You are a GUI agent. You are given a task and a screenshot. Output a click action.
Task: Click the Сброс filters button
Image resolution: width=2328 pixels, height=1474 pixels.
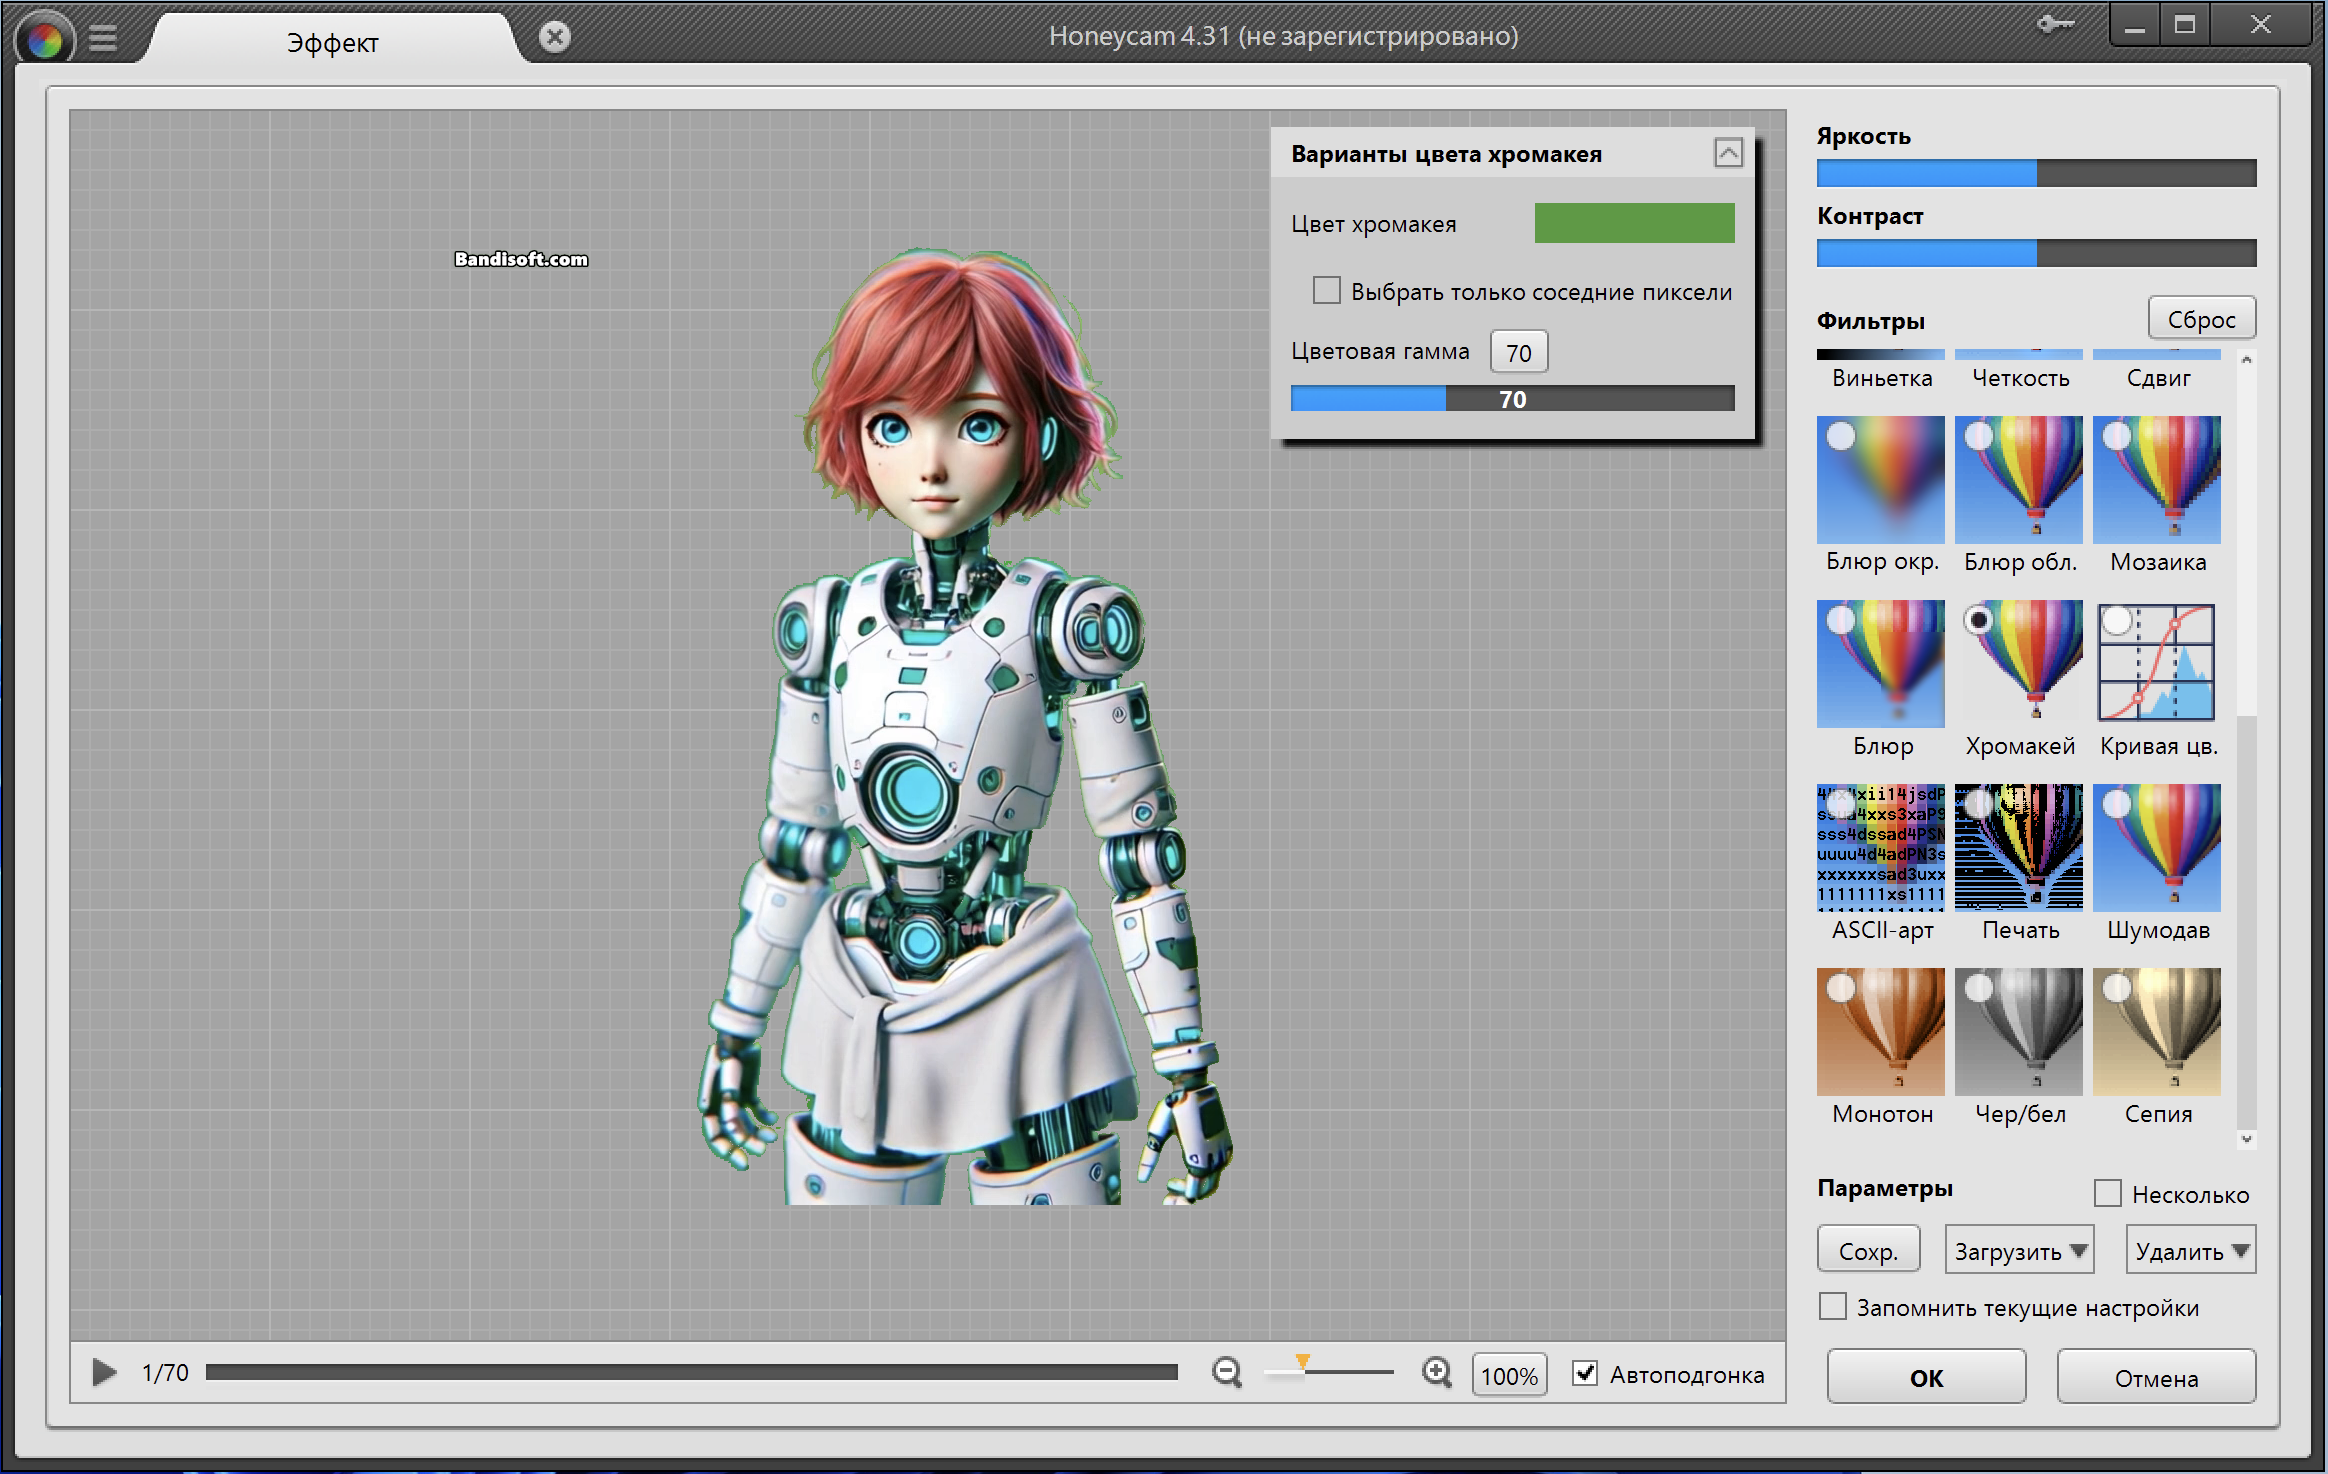[2201, 319]
